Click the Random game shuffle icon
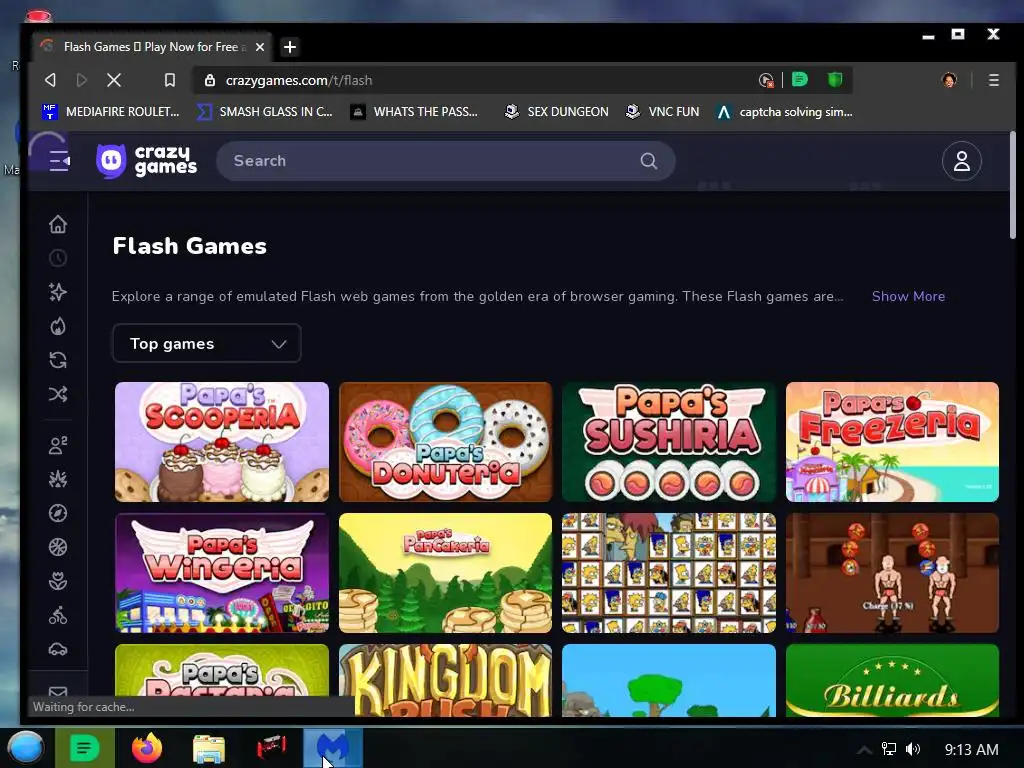This screenshot has height=768, width=1024. coord(57,394)
